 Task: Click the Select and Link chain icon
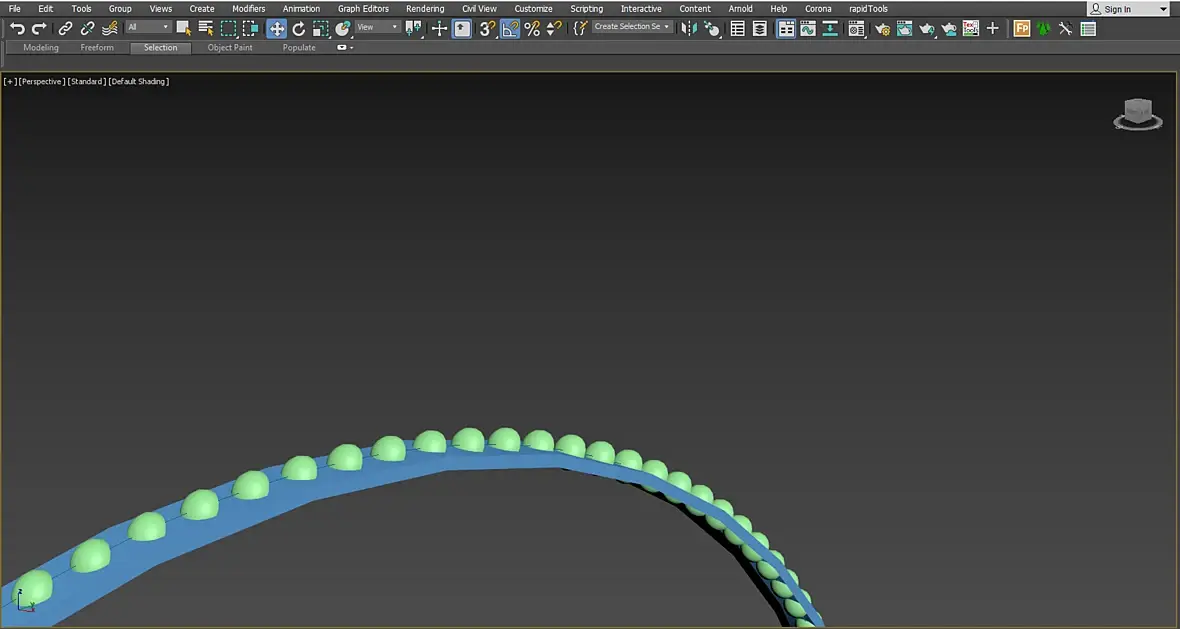point(65,29)
